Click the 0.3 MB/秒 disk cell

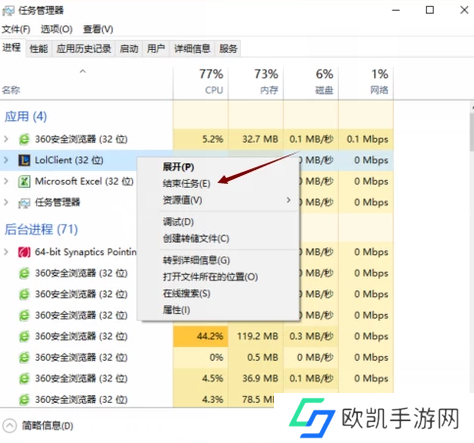pos(311,336)
